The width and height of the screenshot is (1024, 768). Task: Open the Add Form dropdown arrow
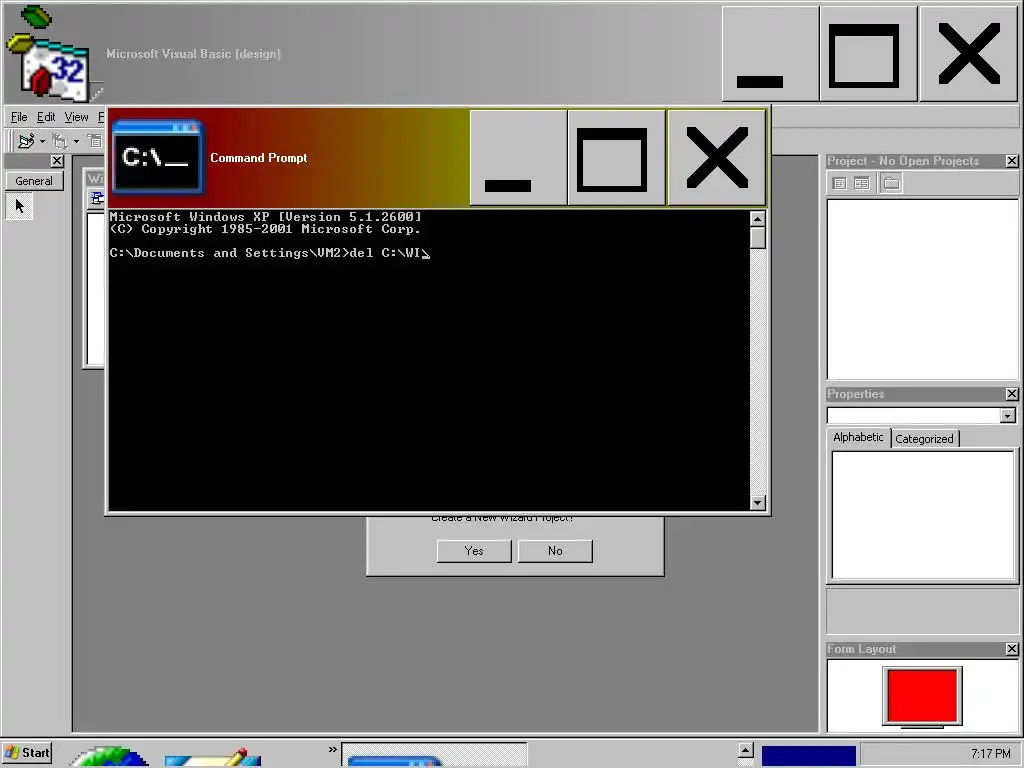click(x=76, y=141)
